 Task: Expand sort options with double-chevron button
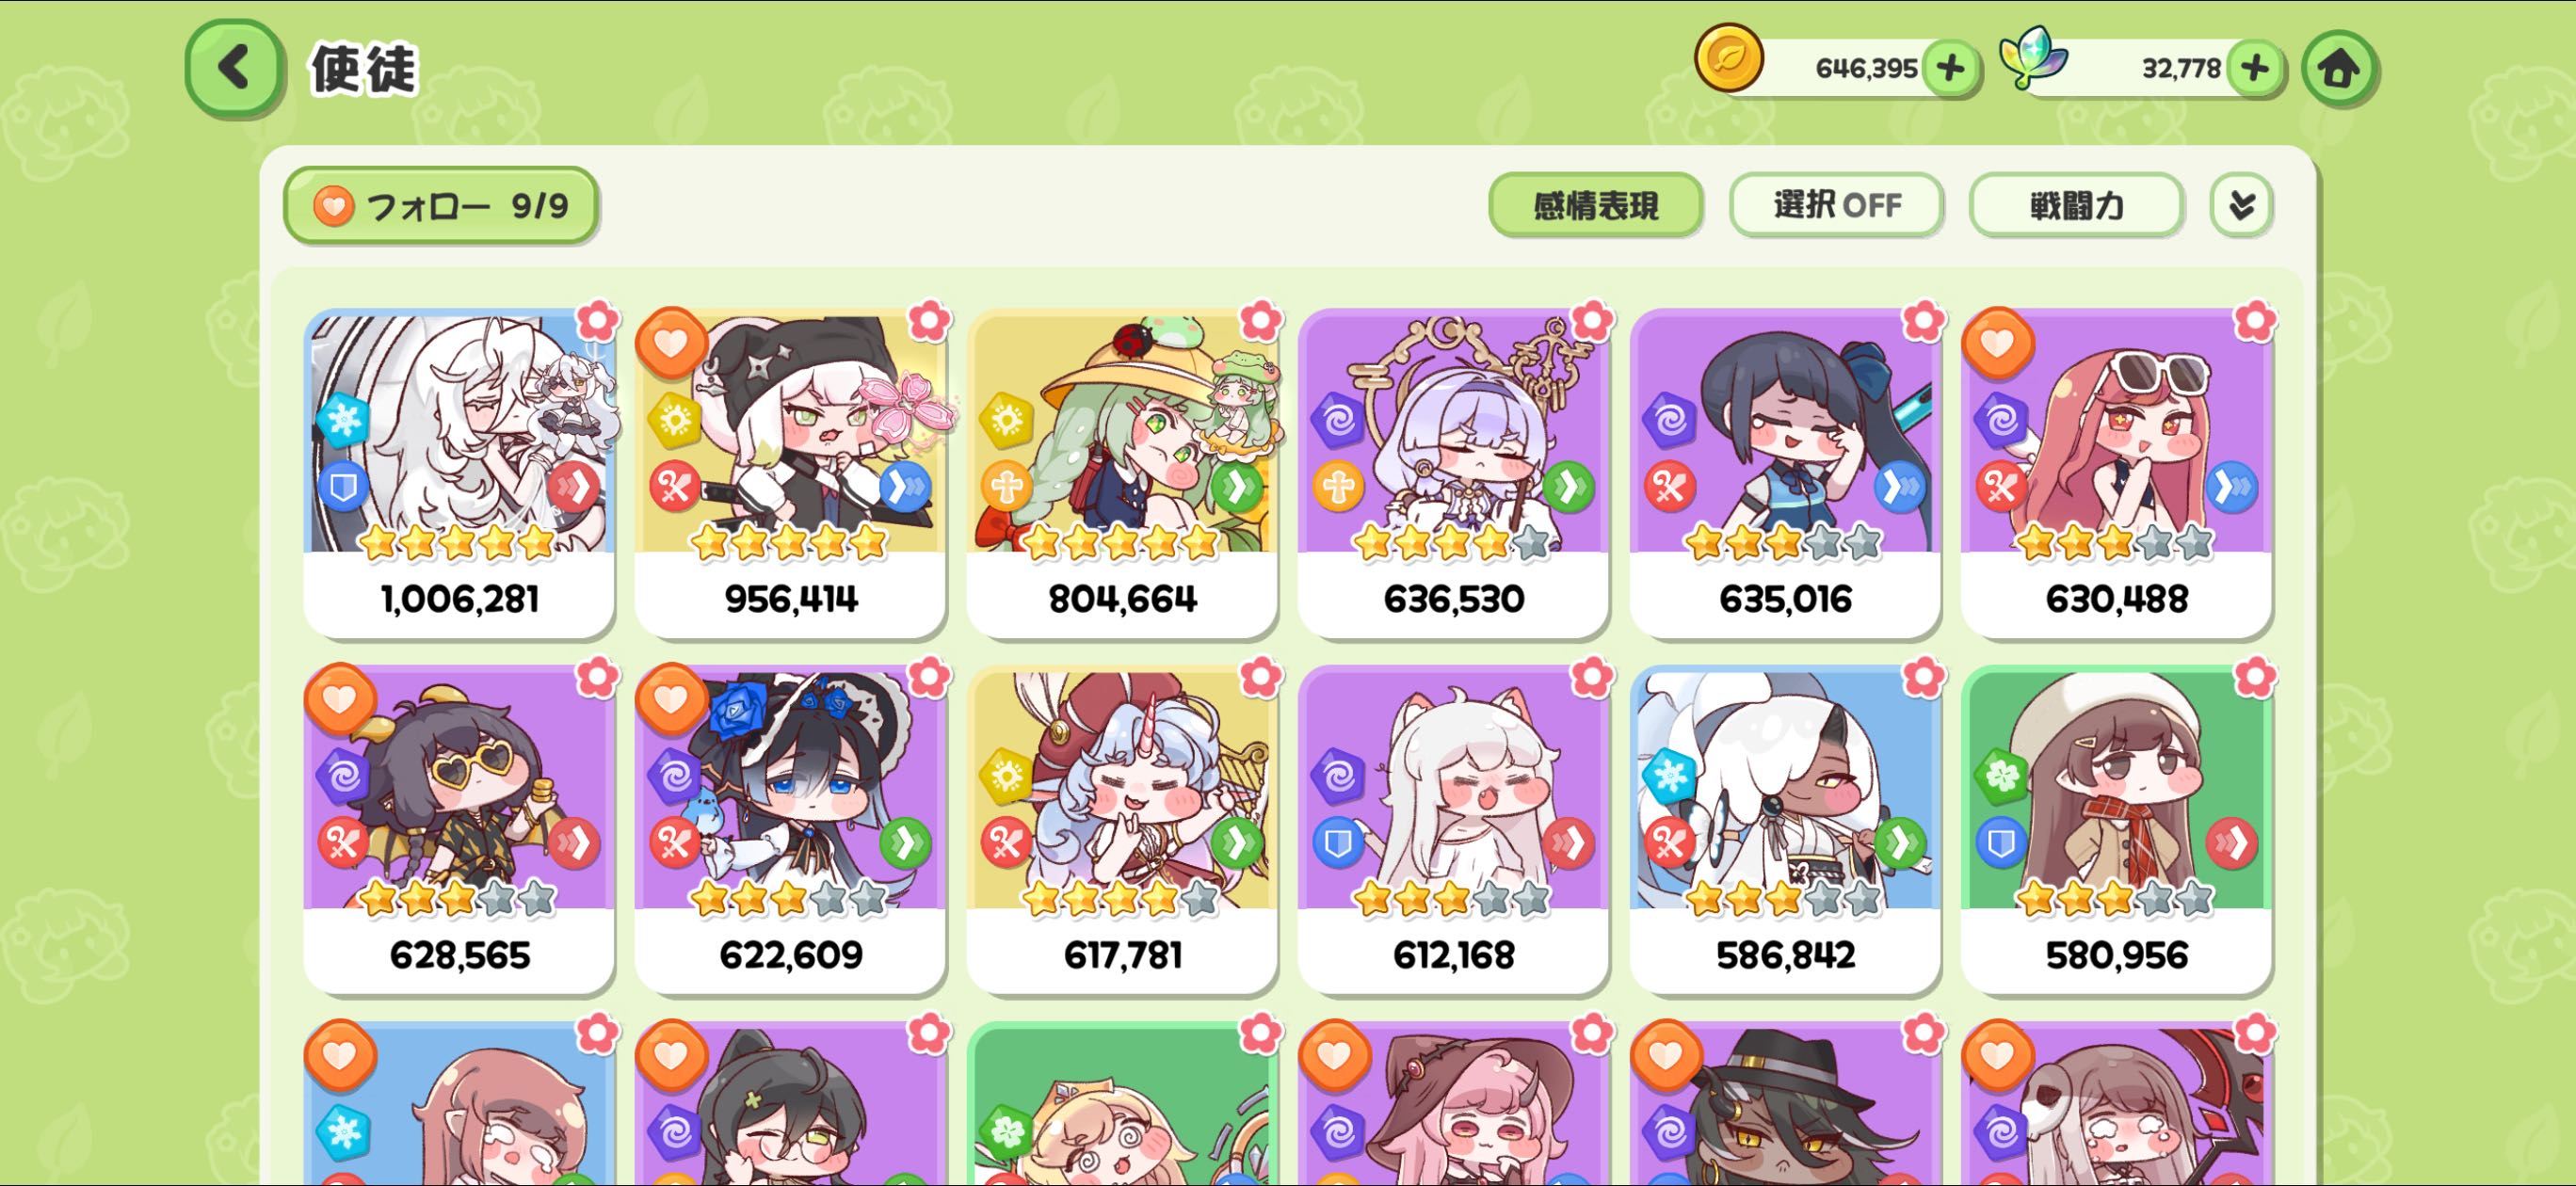click(x=2241, y=205)
